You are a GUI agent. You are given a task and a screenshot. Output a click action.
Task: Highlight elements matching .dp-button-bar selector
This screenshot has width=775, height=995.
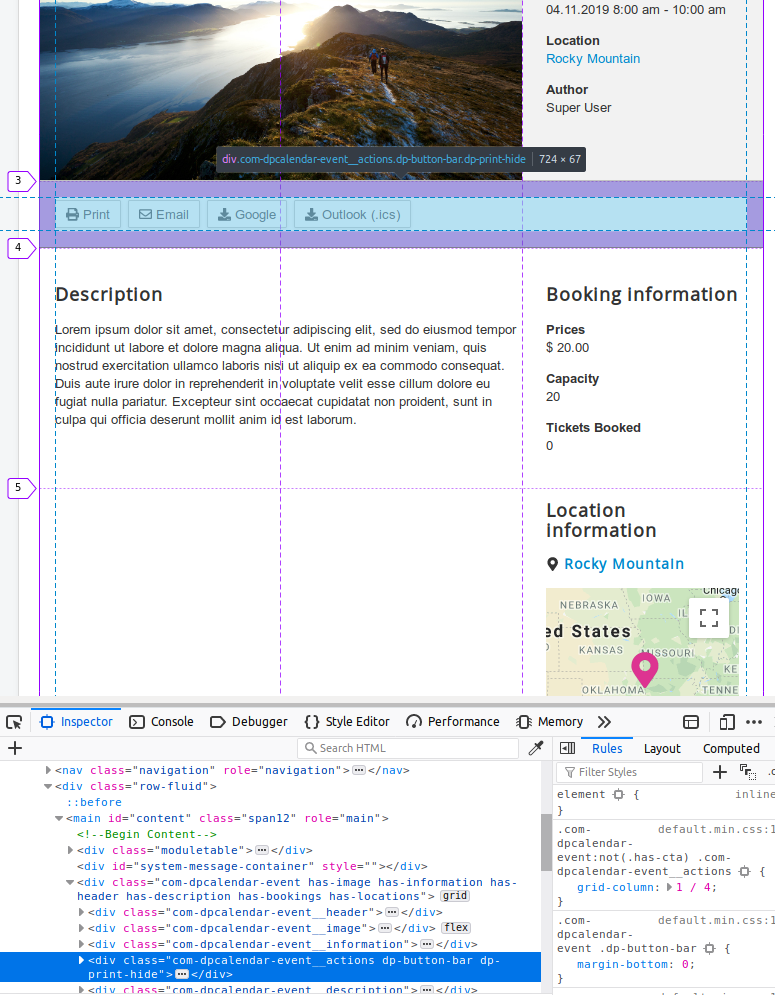(x=709, y=948)
